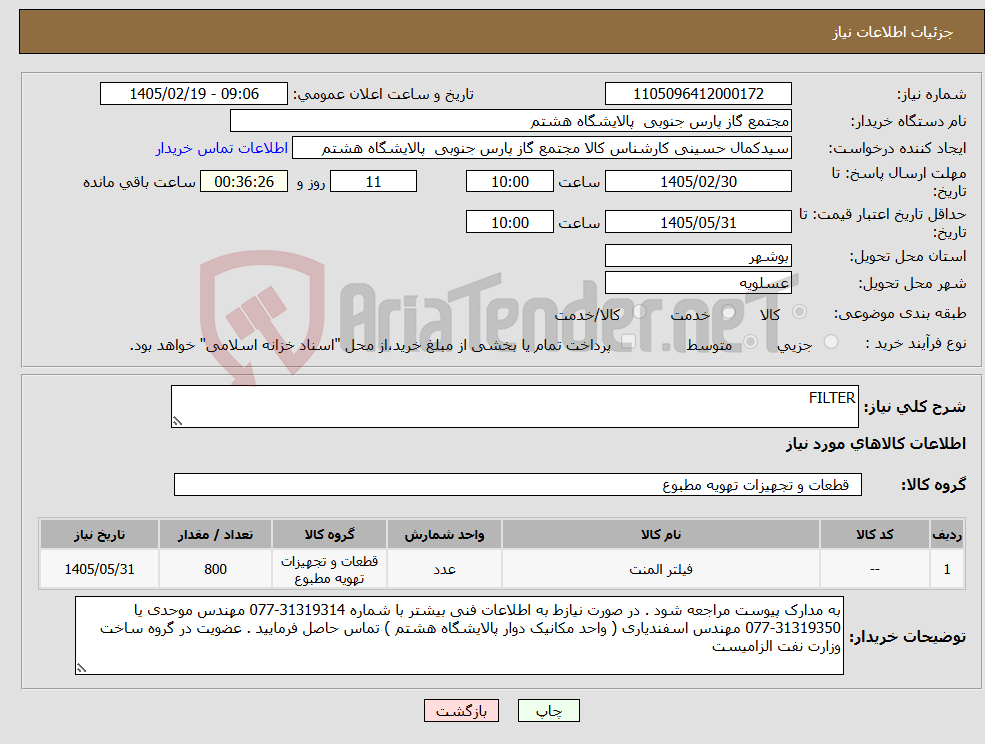Click the announcement date field 1405/02/19 - 09:06
The width and height of the screenshot is (985, 744).
click(193, 94)
